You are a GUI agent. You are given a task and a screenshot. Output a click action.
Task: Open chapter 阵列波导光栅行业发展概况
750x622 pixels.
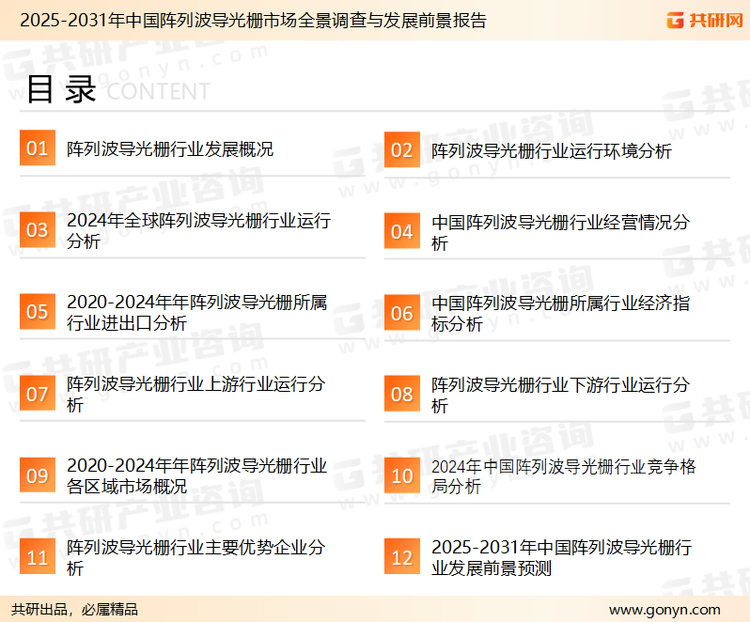(x=170, y=149)
